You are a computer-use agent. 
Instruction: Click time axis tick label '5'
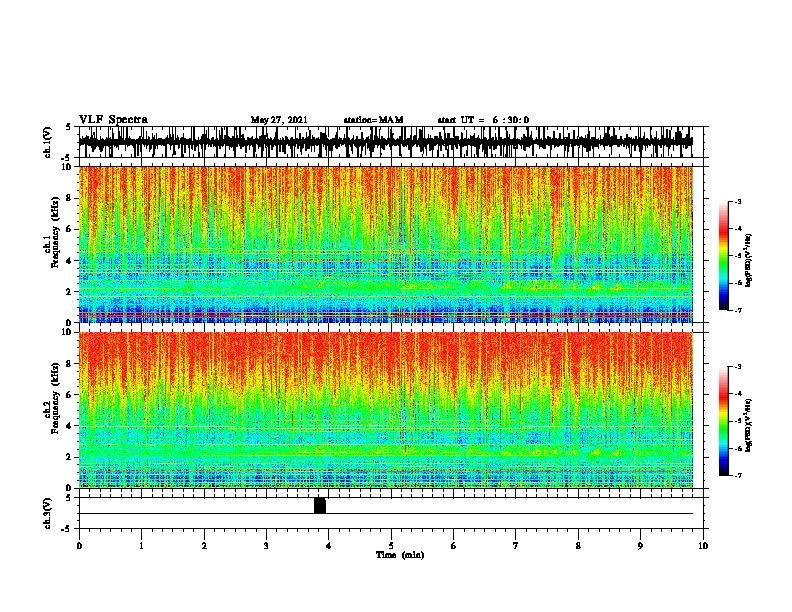[x=391, y=546]
